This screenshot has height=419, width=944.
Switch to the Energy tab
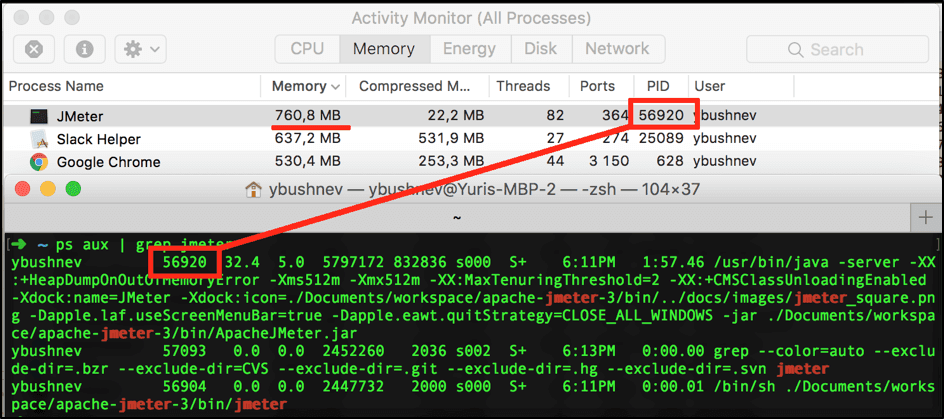tap(469, 49)
